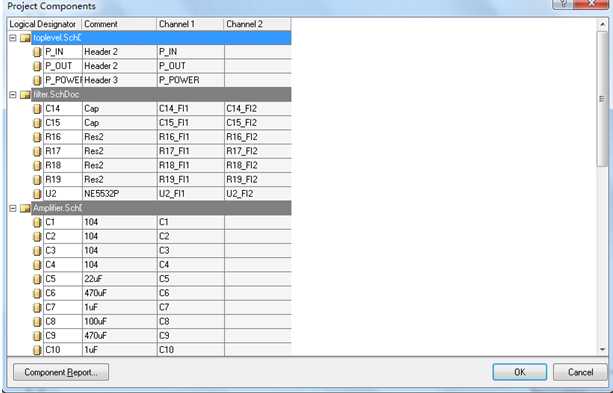Click the component icon beside R16
This screenshot has height=393, width=613.
tap(37, 137)
